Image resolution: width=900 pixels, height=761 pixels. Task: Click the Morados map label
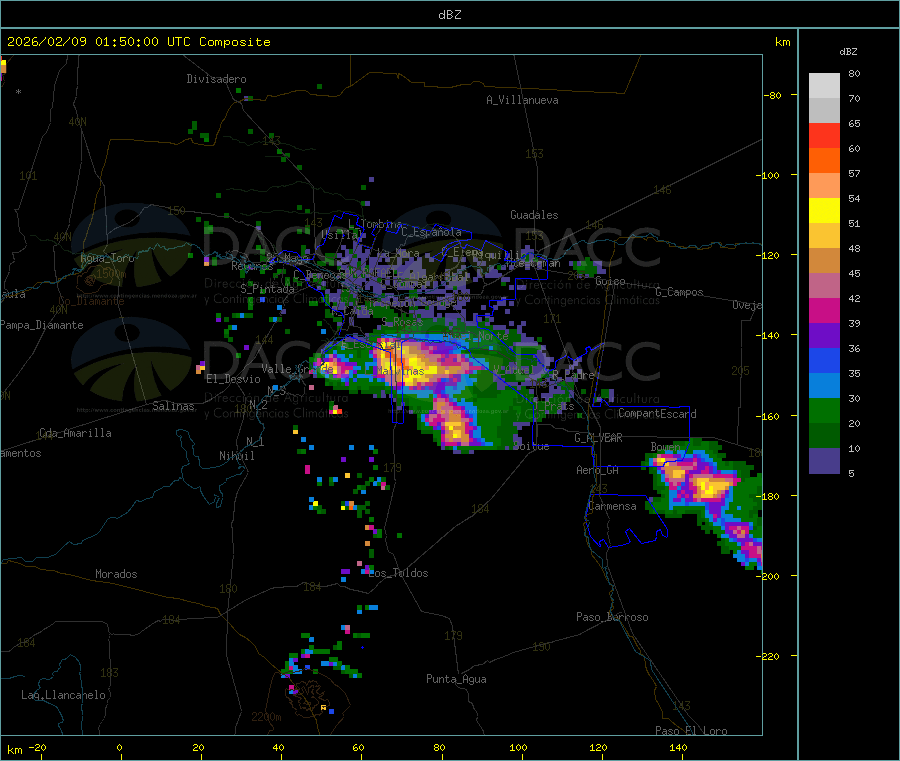(116, 574)
